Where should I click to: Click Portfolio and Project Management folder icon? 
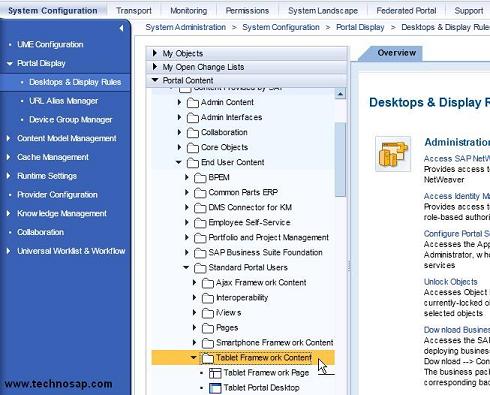pyautogui.click(x=200, y=238)
